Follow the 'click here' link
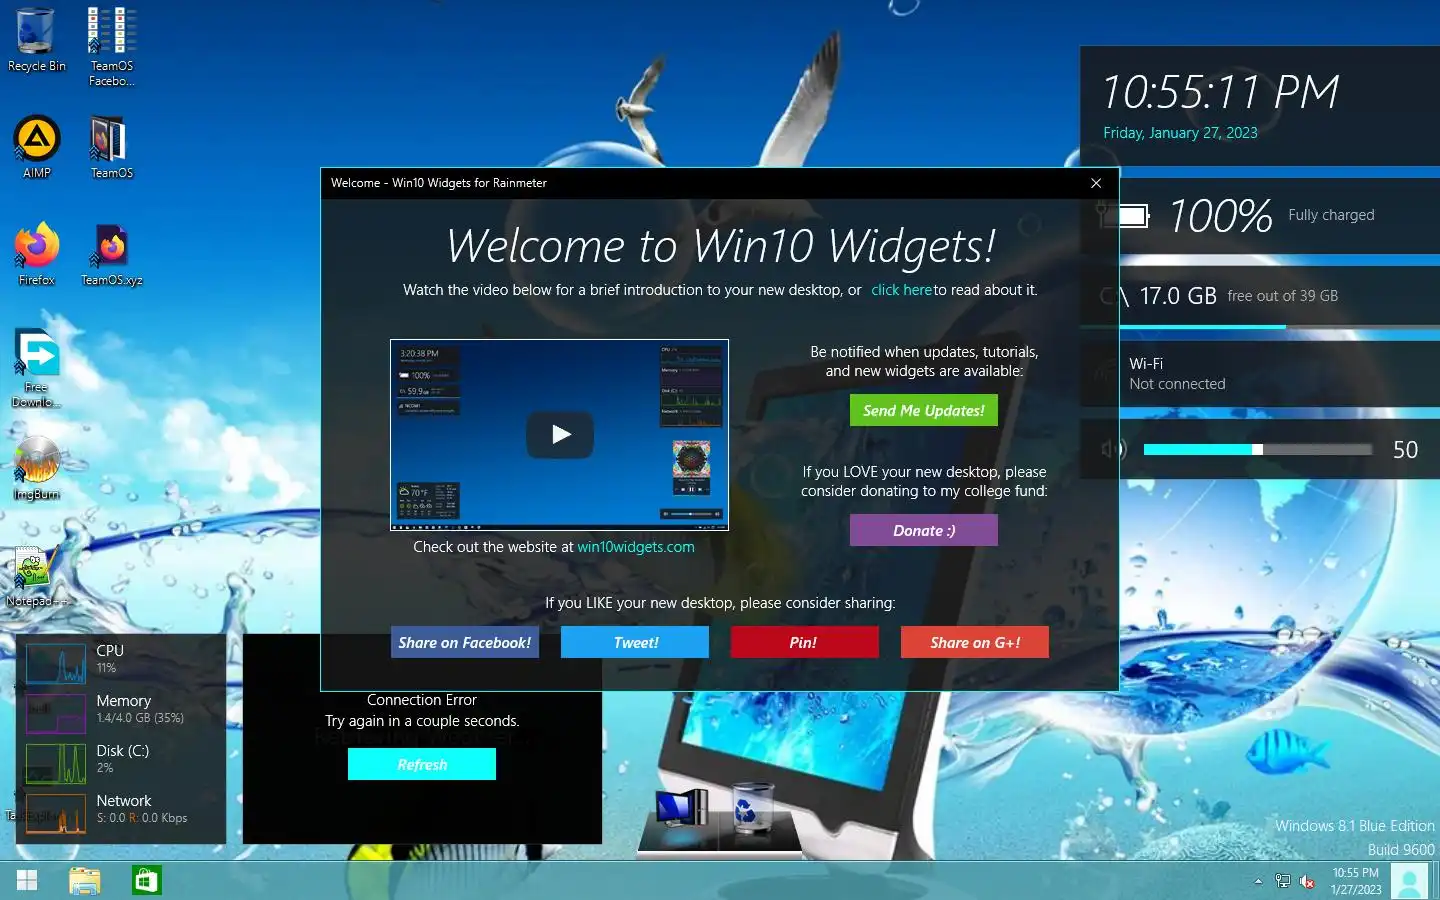 (901, 290)
